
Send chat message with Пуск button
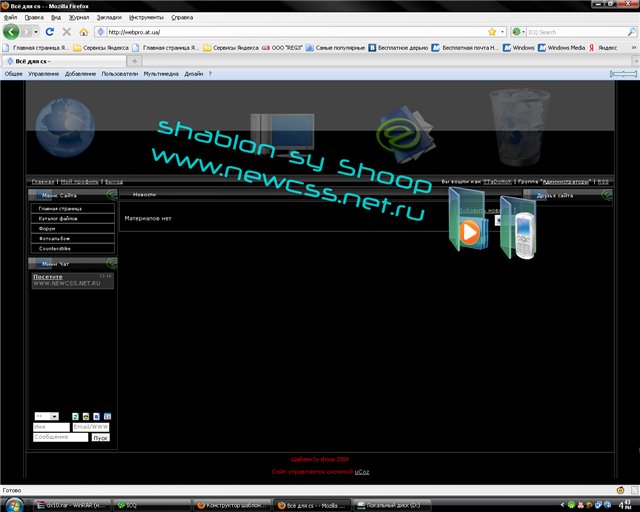(x=100, y=438)
